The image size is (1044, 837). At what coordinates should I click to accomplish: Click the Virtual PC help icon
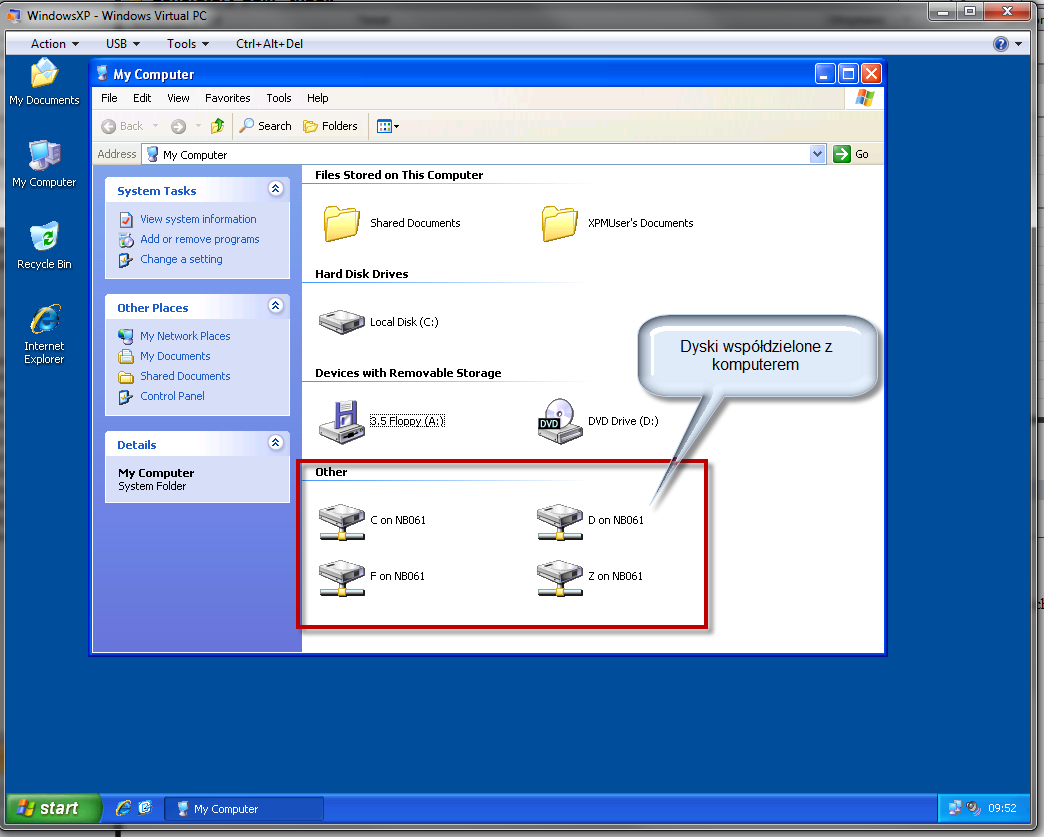(x=1001, y=44)
